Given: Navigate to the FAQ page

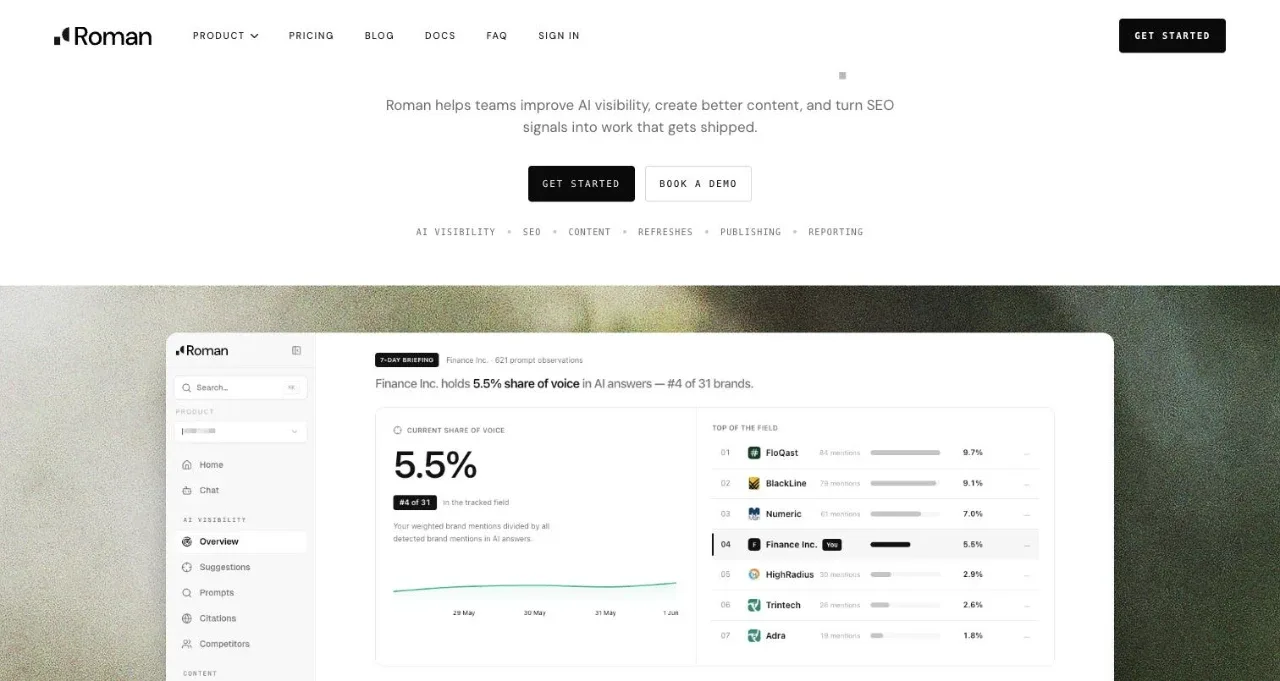Looking at the screenshot, I should pyautogui.click(x=497, y=36).
